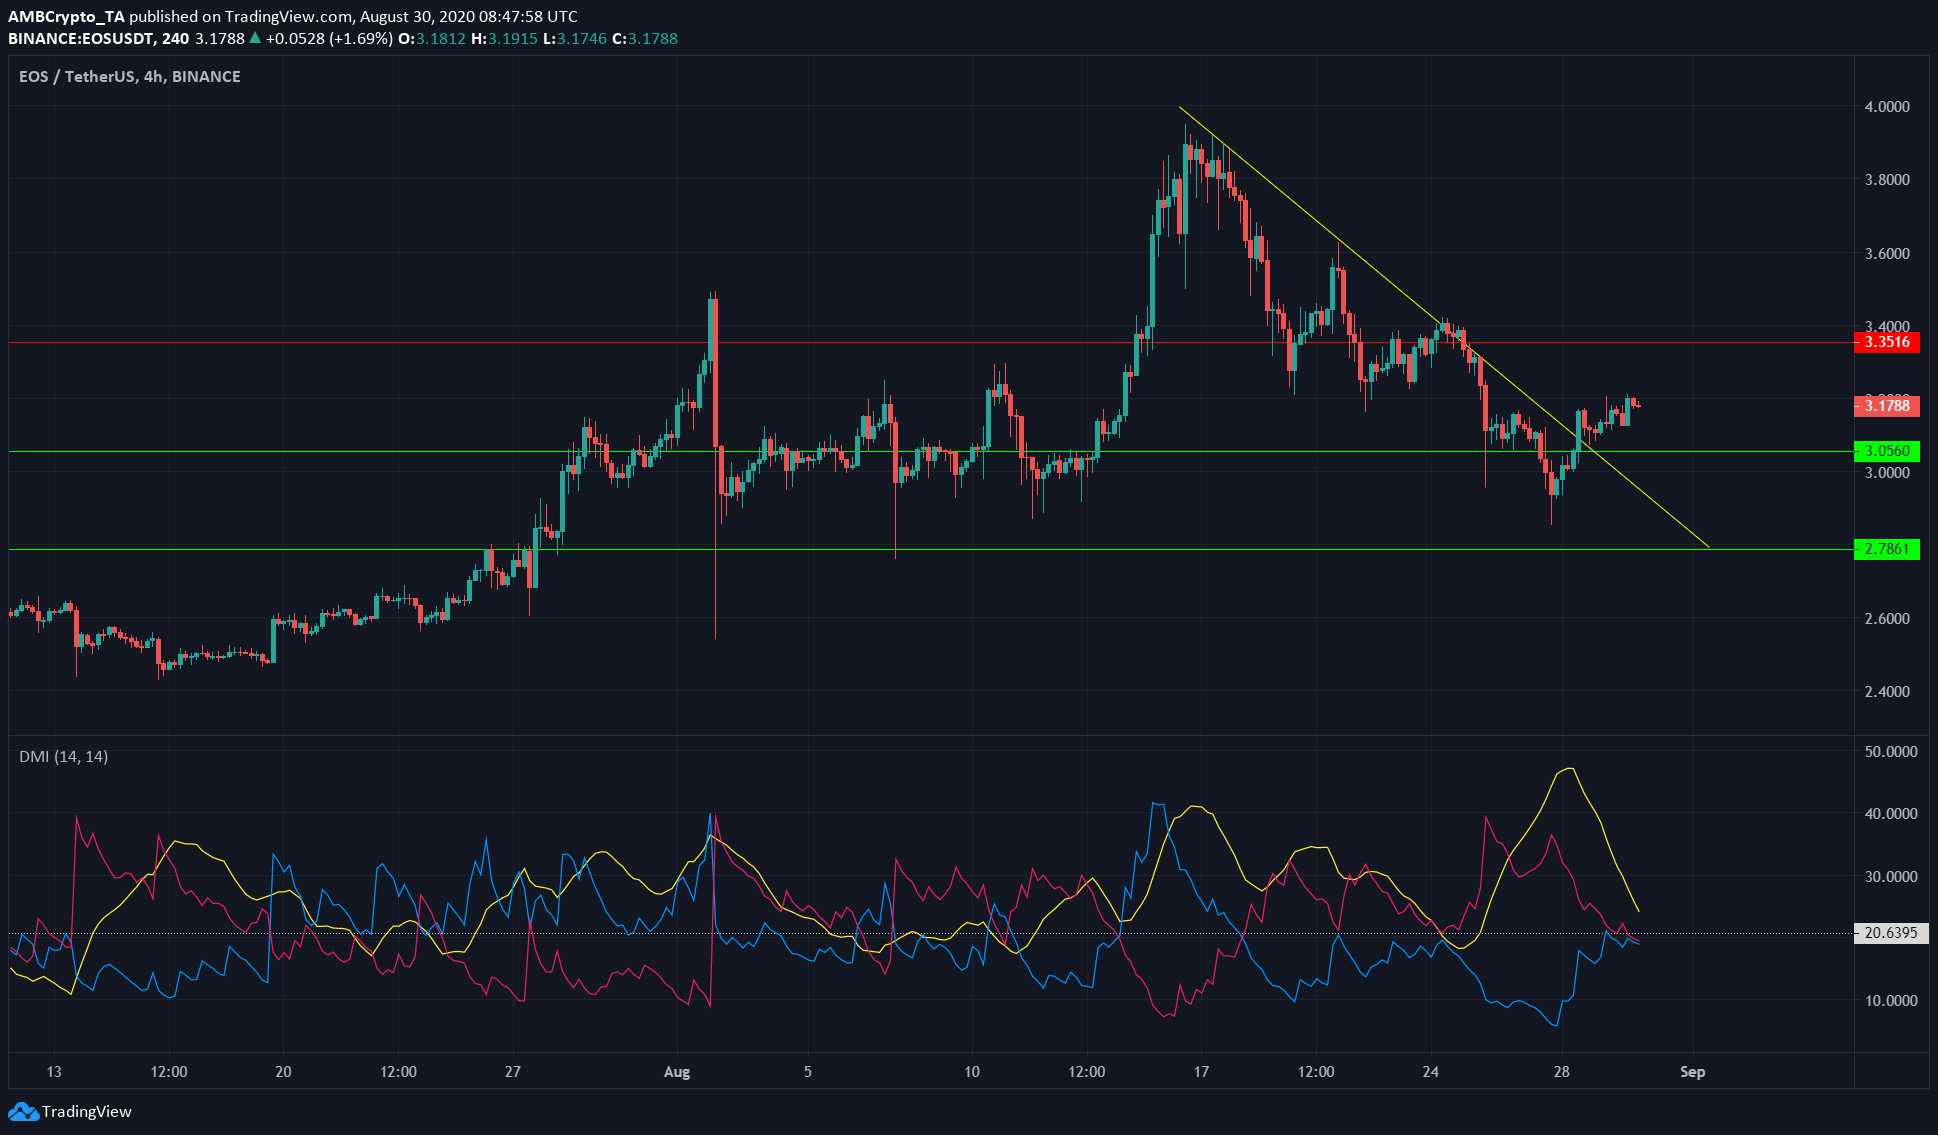Click the TradingView wordmark text
This screenshot has height=1135, width=1938.
coord(87,1111)
